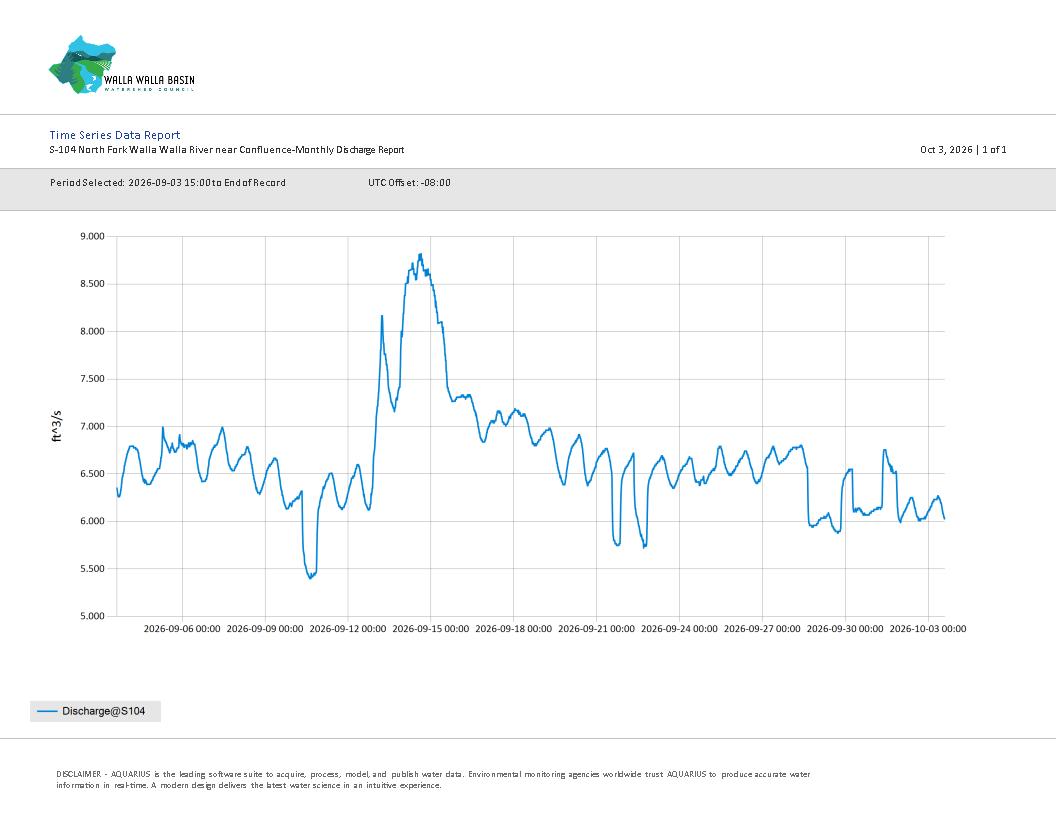
Task: Click the 2026-09-24 00:00 axis label
Action: [x=679, y=629]
